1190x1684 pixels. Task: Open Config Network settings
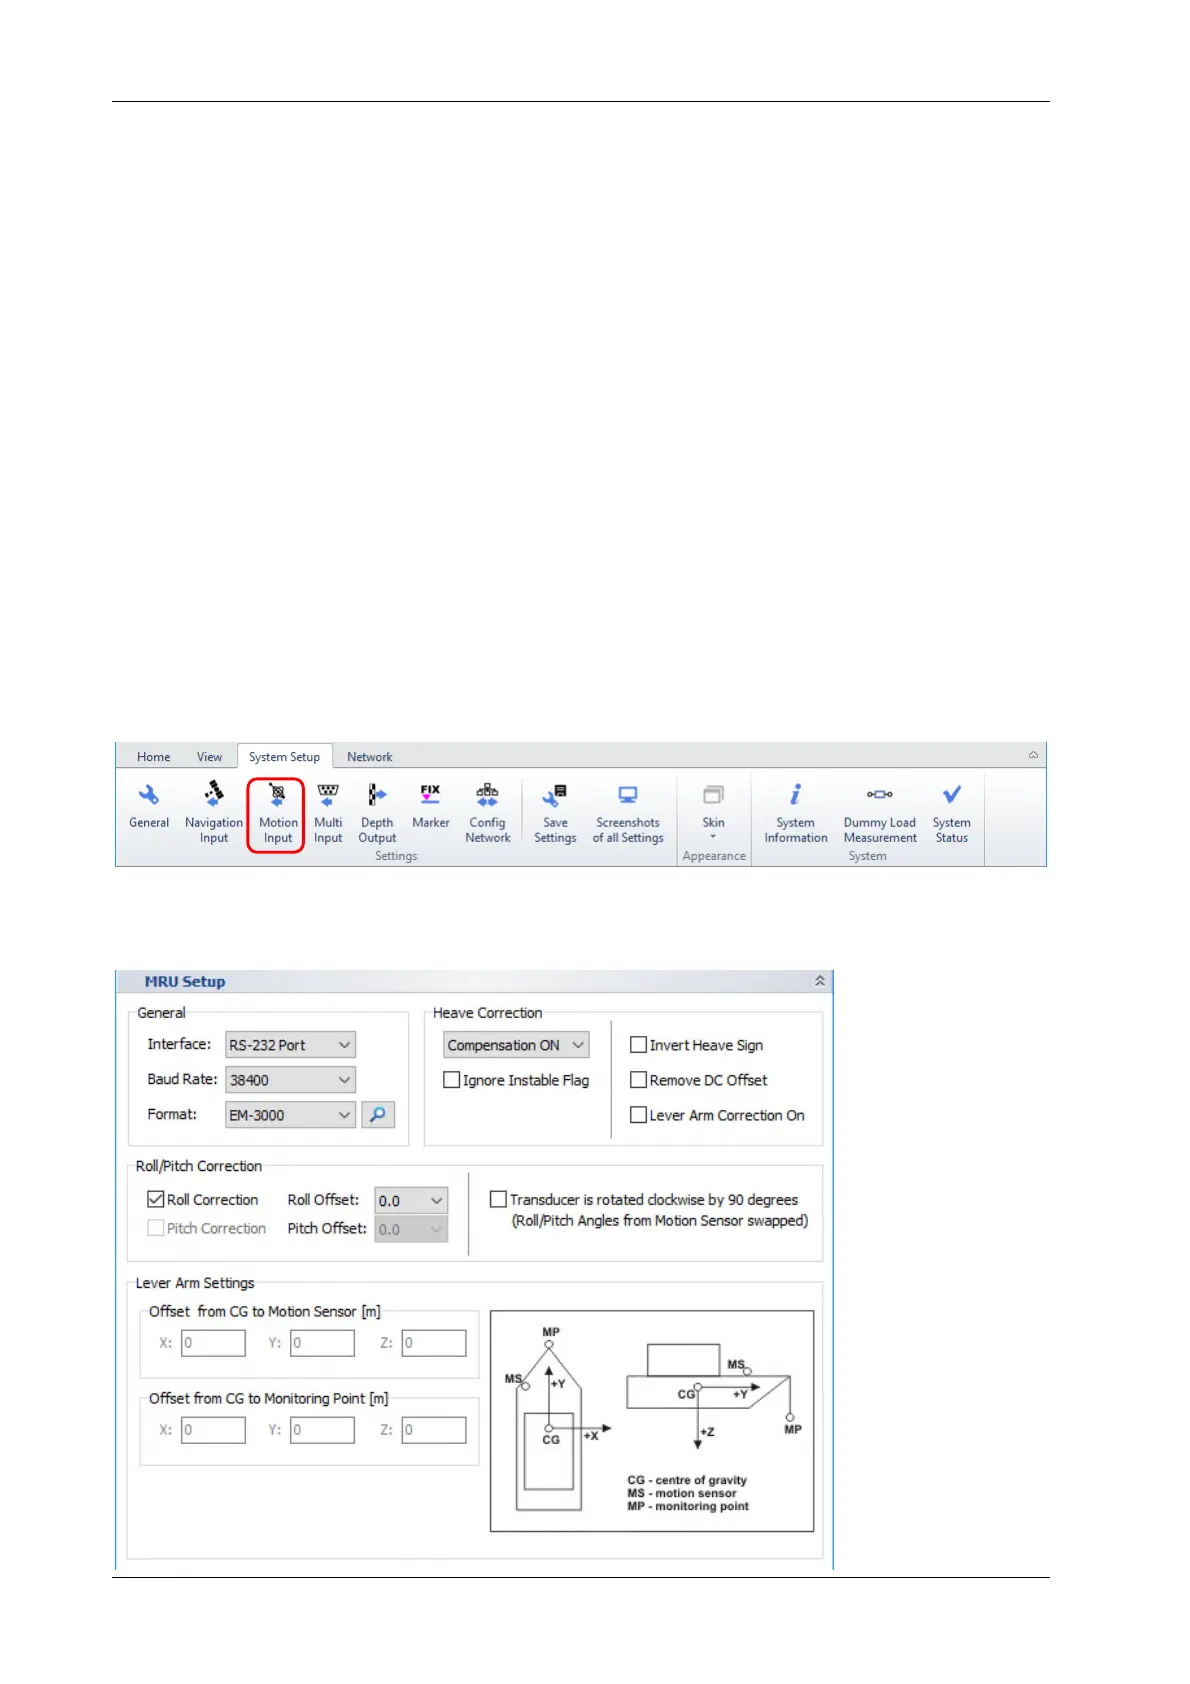[x=487, y=813]
